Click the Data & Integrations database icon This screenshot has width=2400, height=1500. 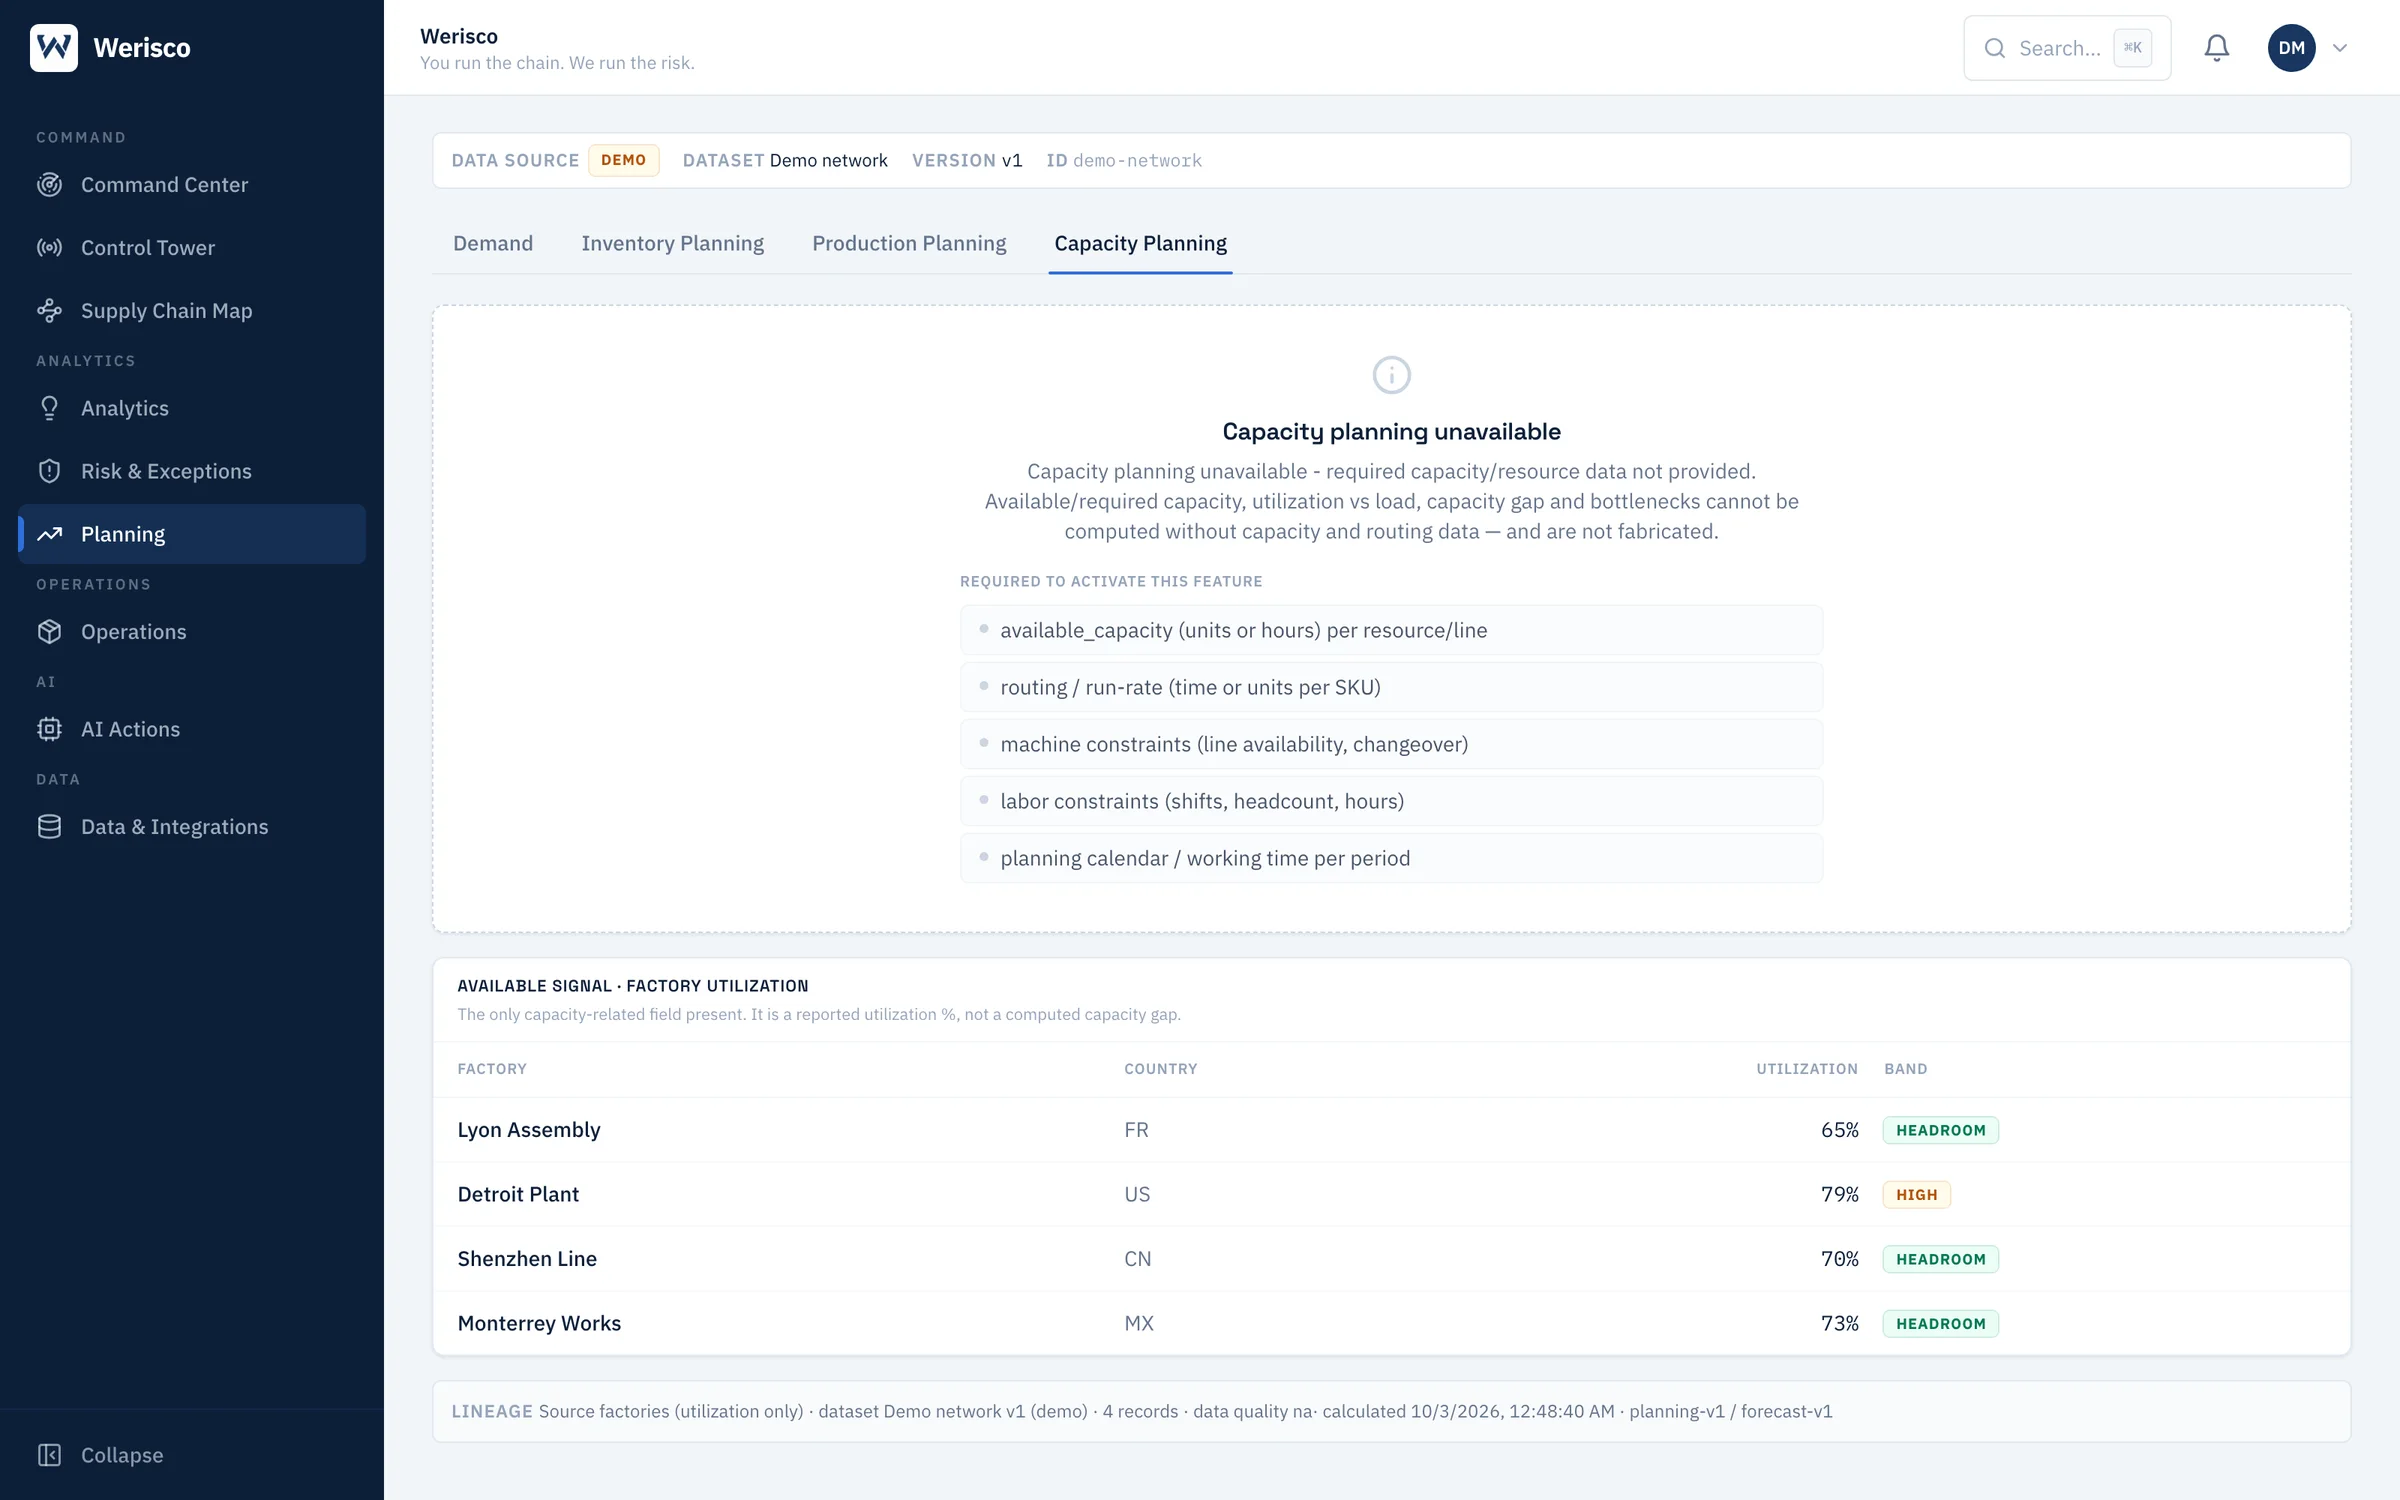point(49,827)
